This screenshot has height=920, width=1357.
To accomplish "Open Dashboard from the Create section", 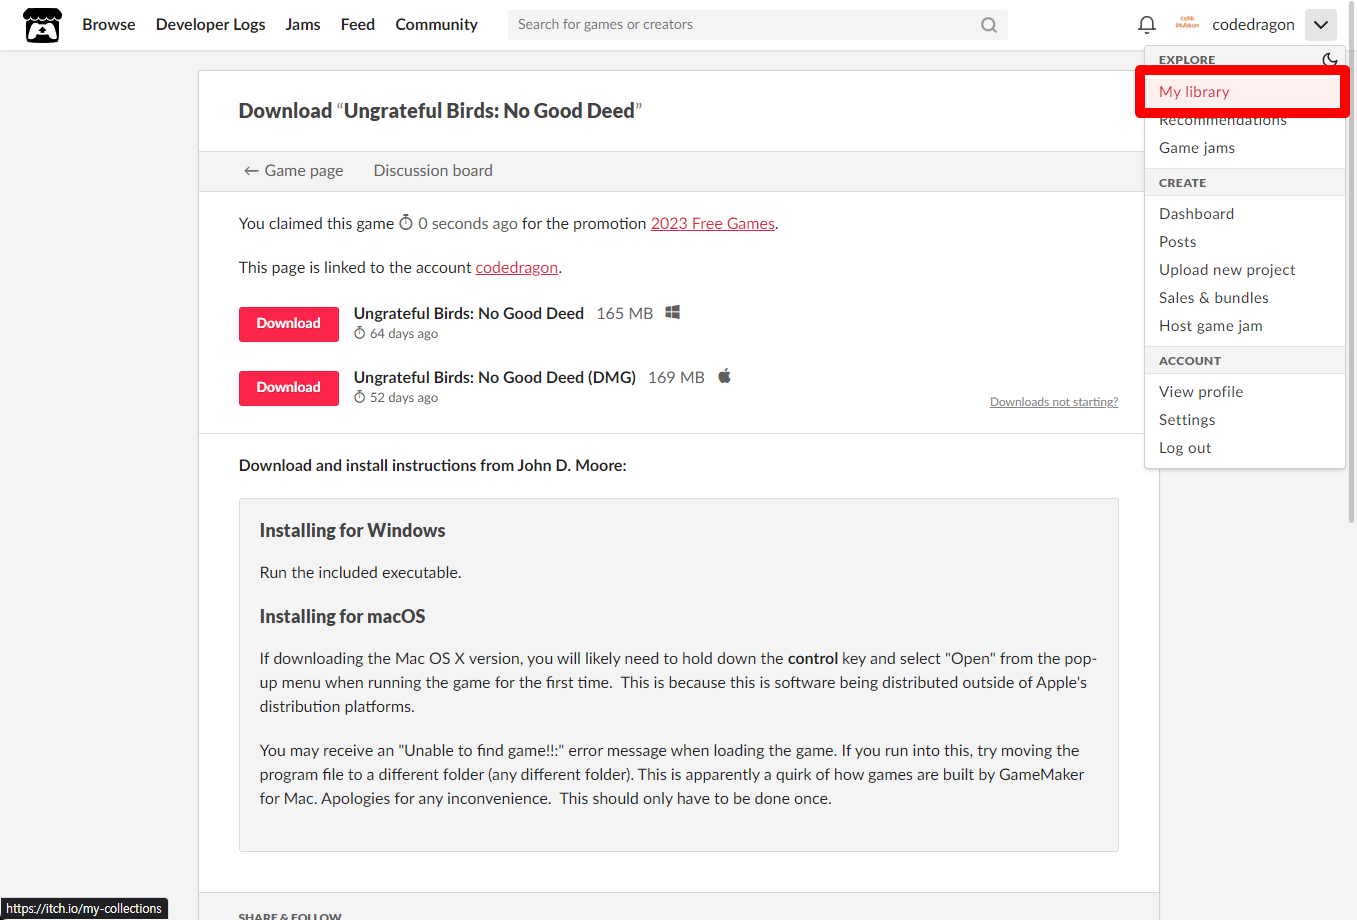I will click(1196, 214).
